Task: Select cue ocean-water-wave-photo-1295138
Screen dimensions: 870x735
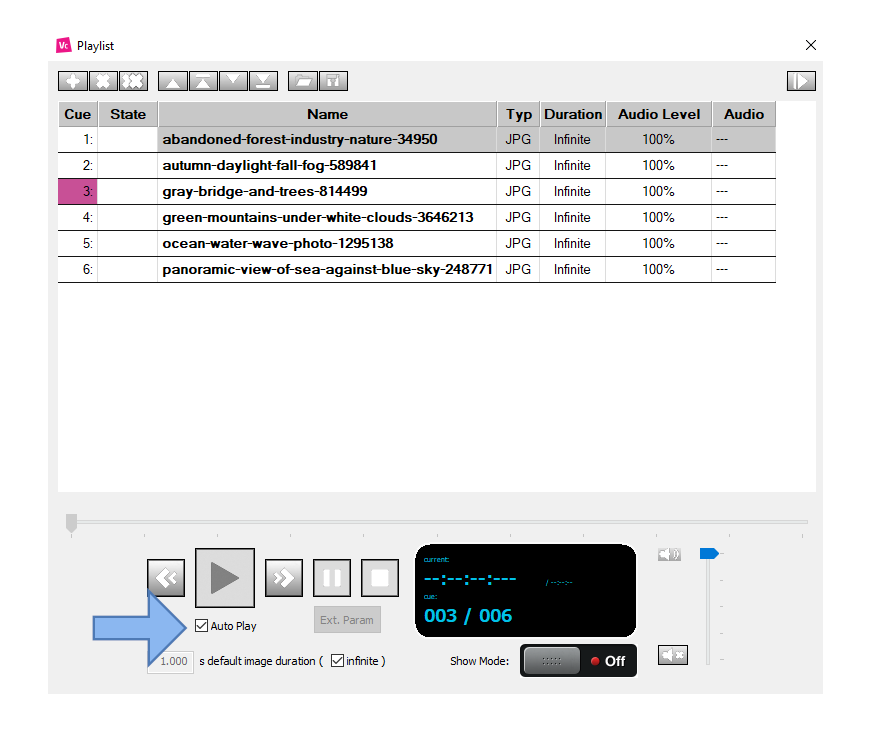Action: pyautogui.click(x=417, y=244)
